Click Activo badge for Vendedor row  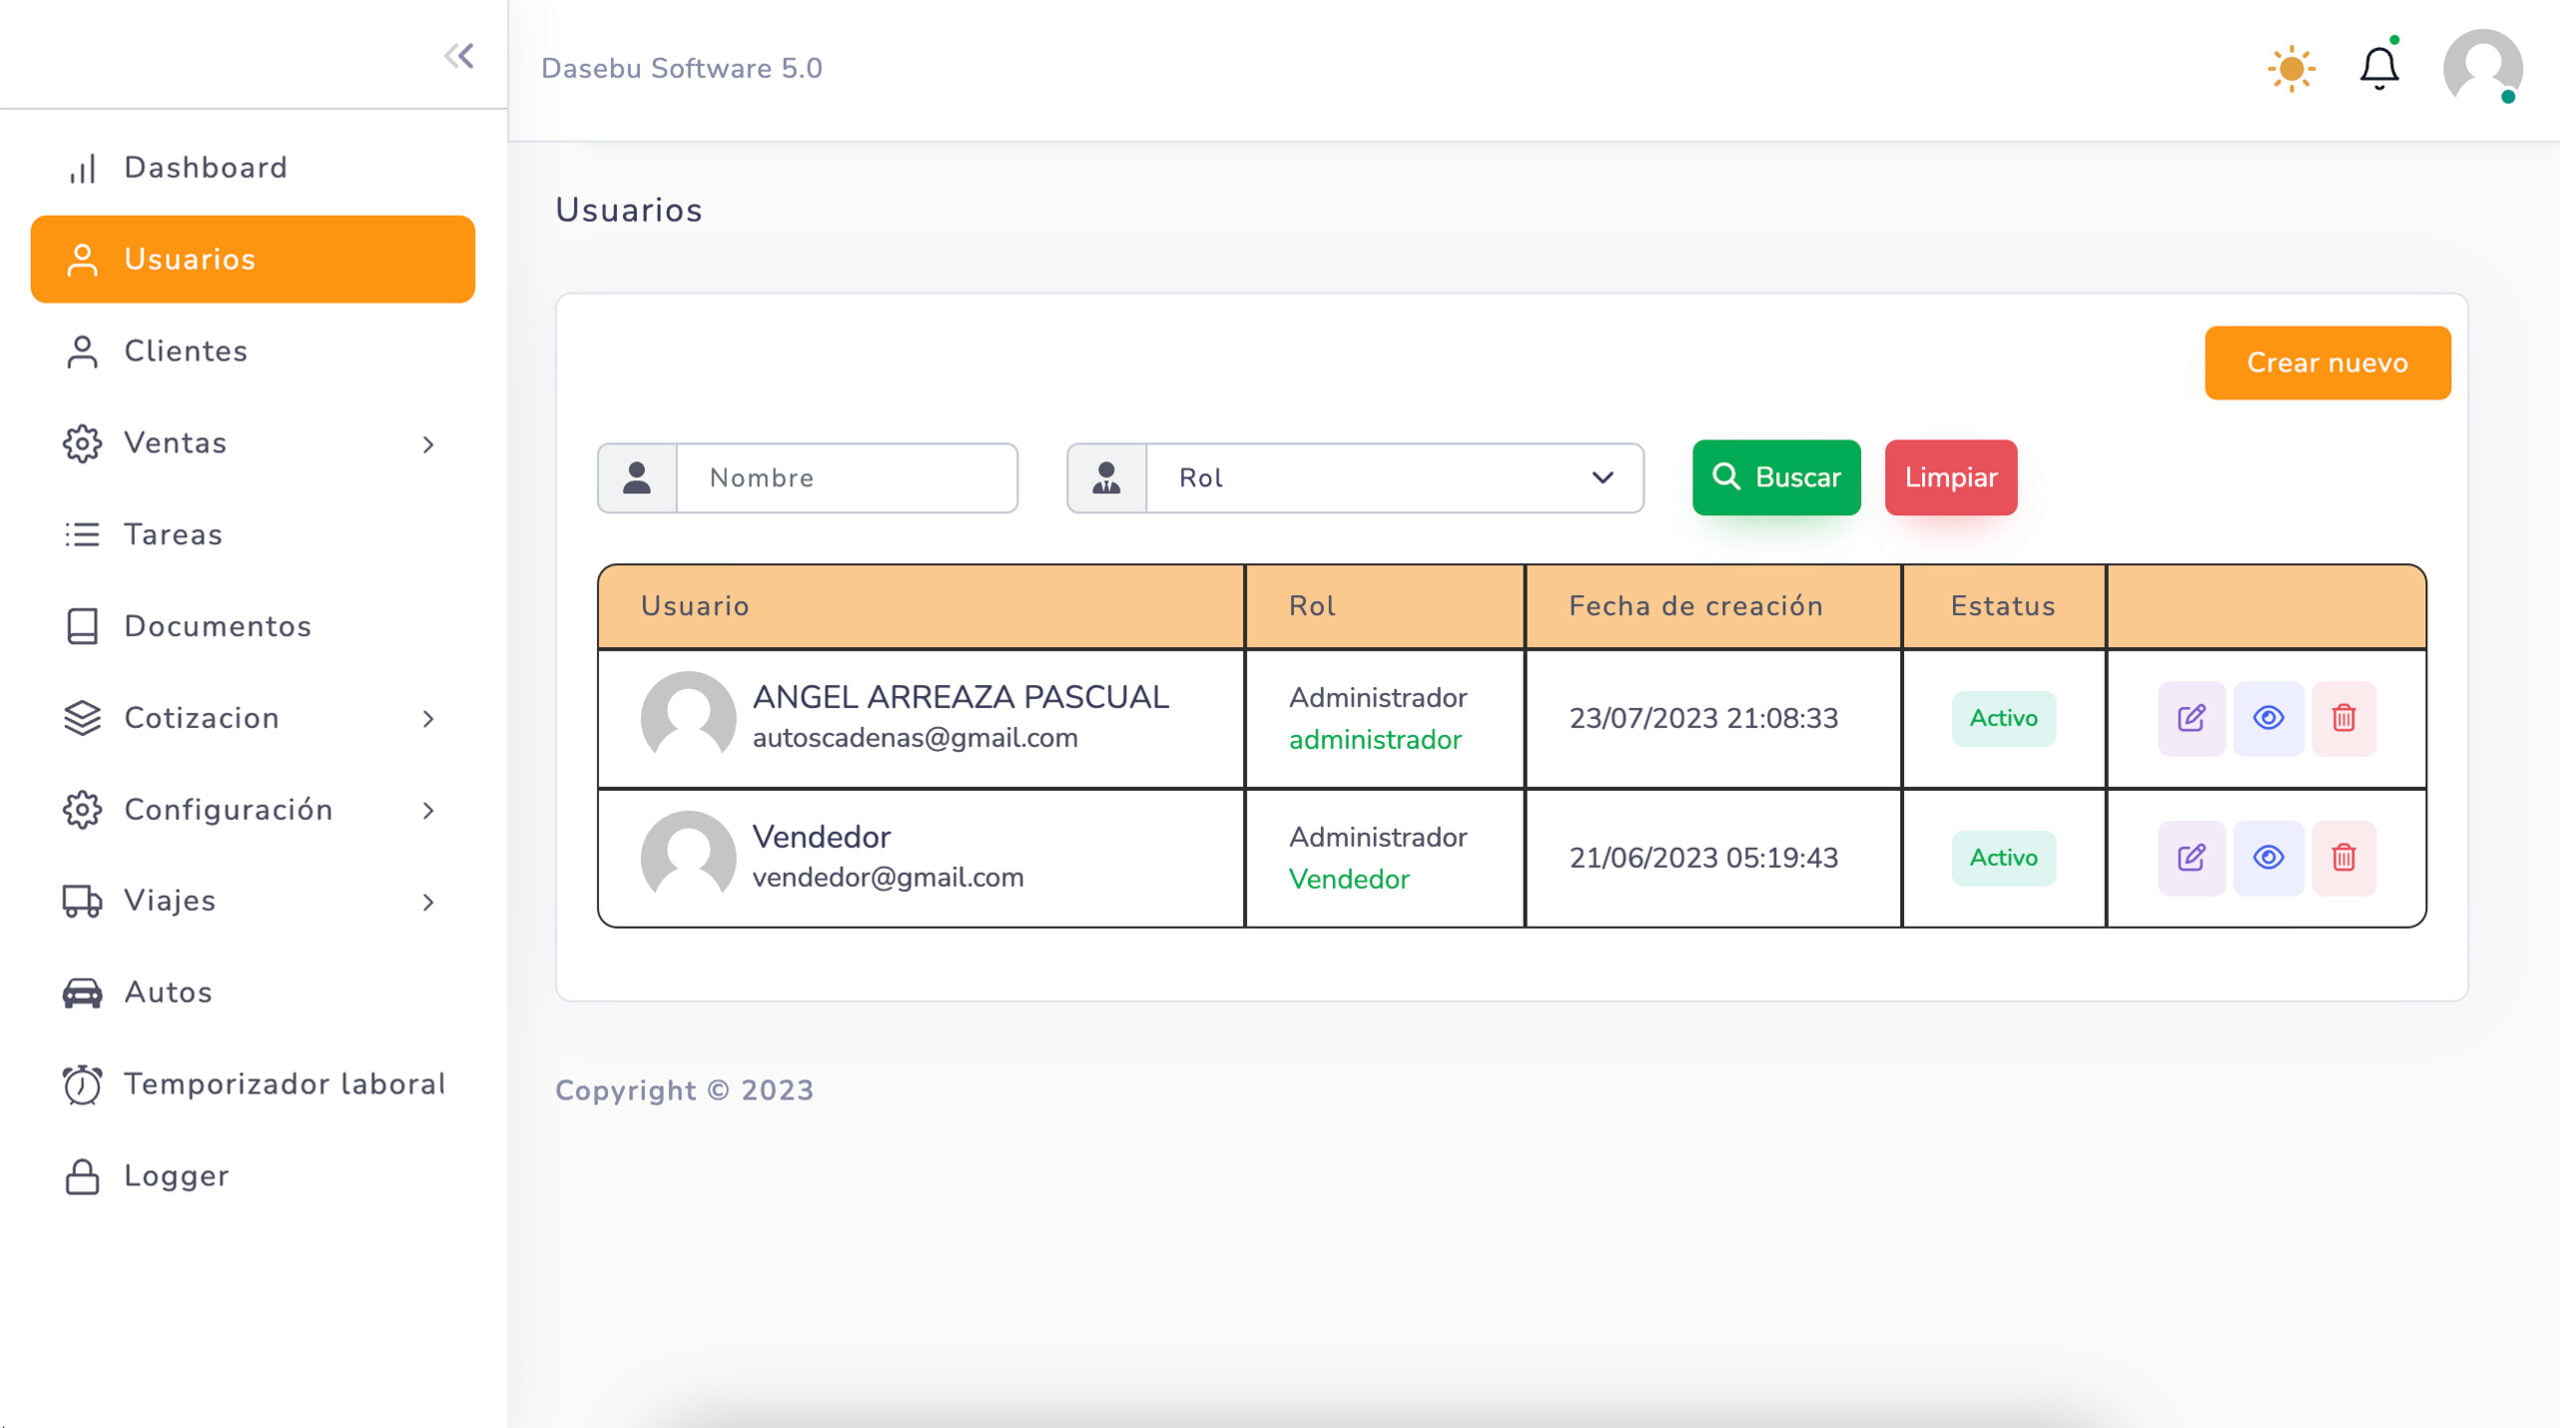coord(2003,858)
